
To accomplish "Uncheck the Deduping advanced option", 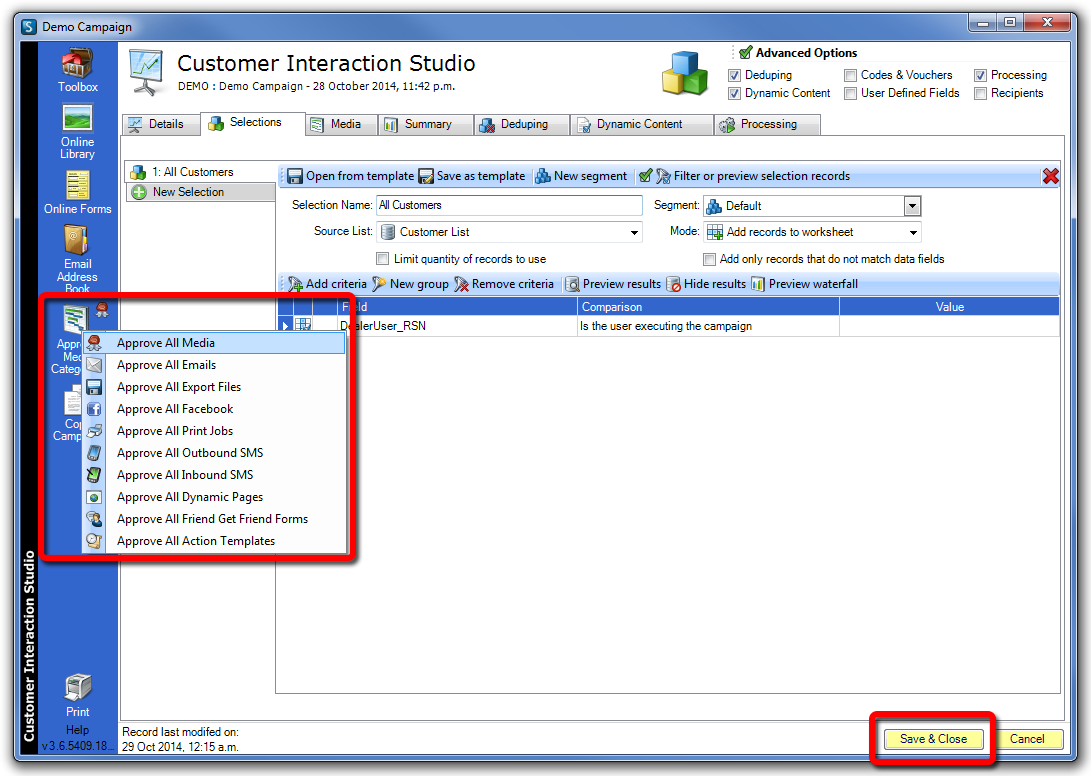I will tap(734, 75).
